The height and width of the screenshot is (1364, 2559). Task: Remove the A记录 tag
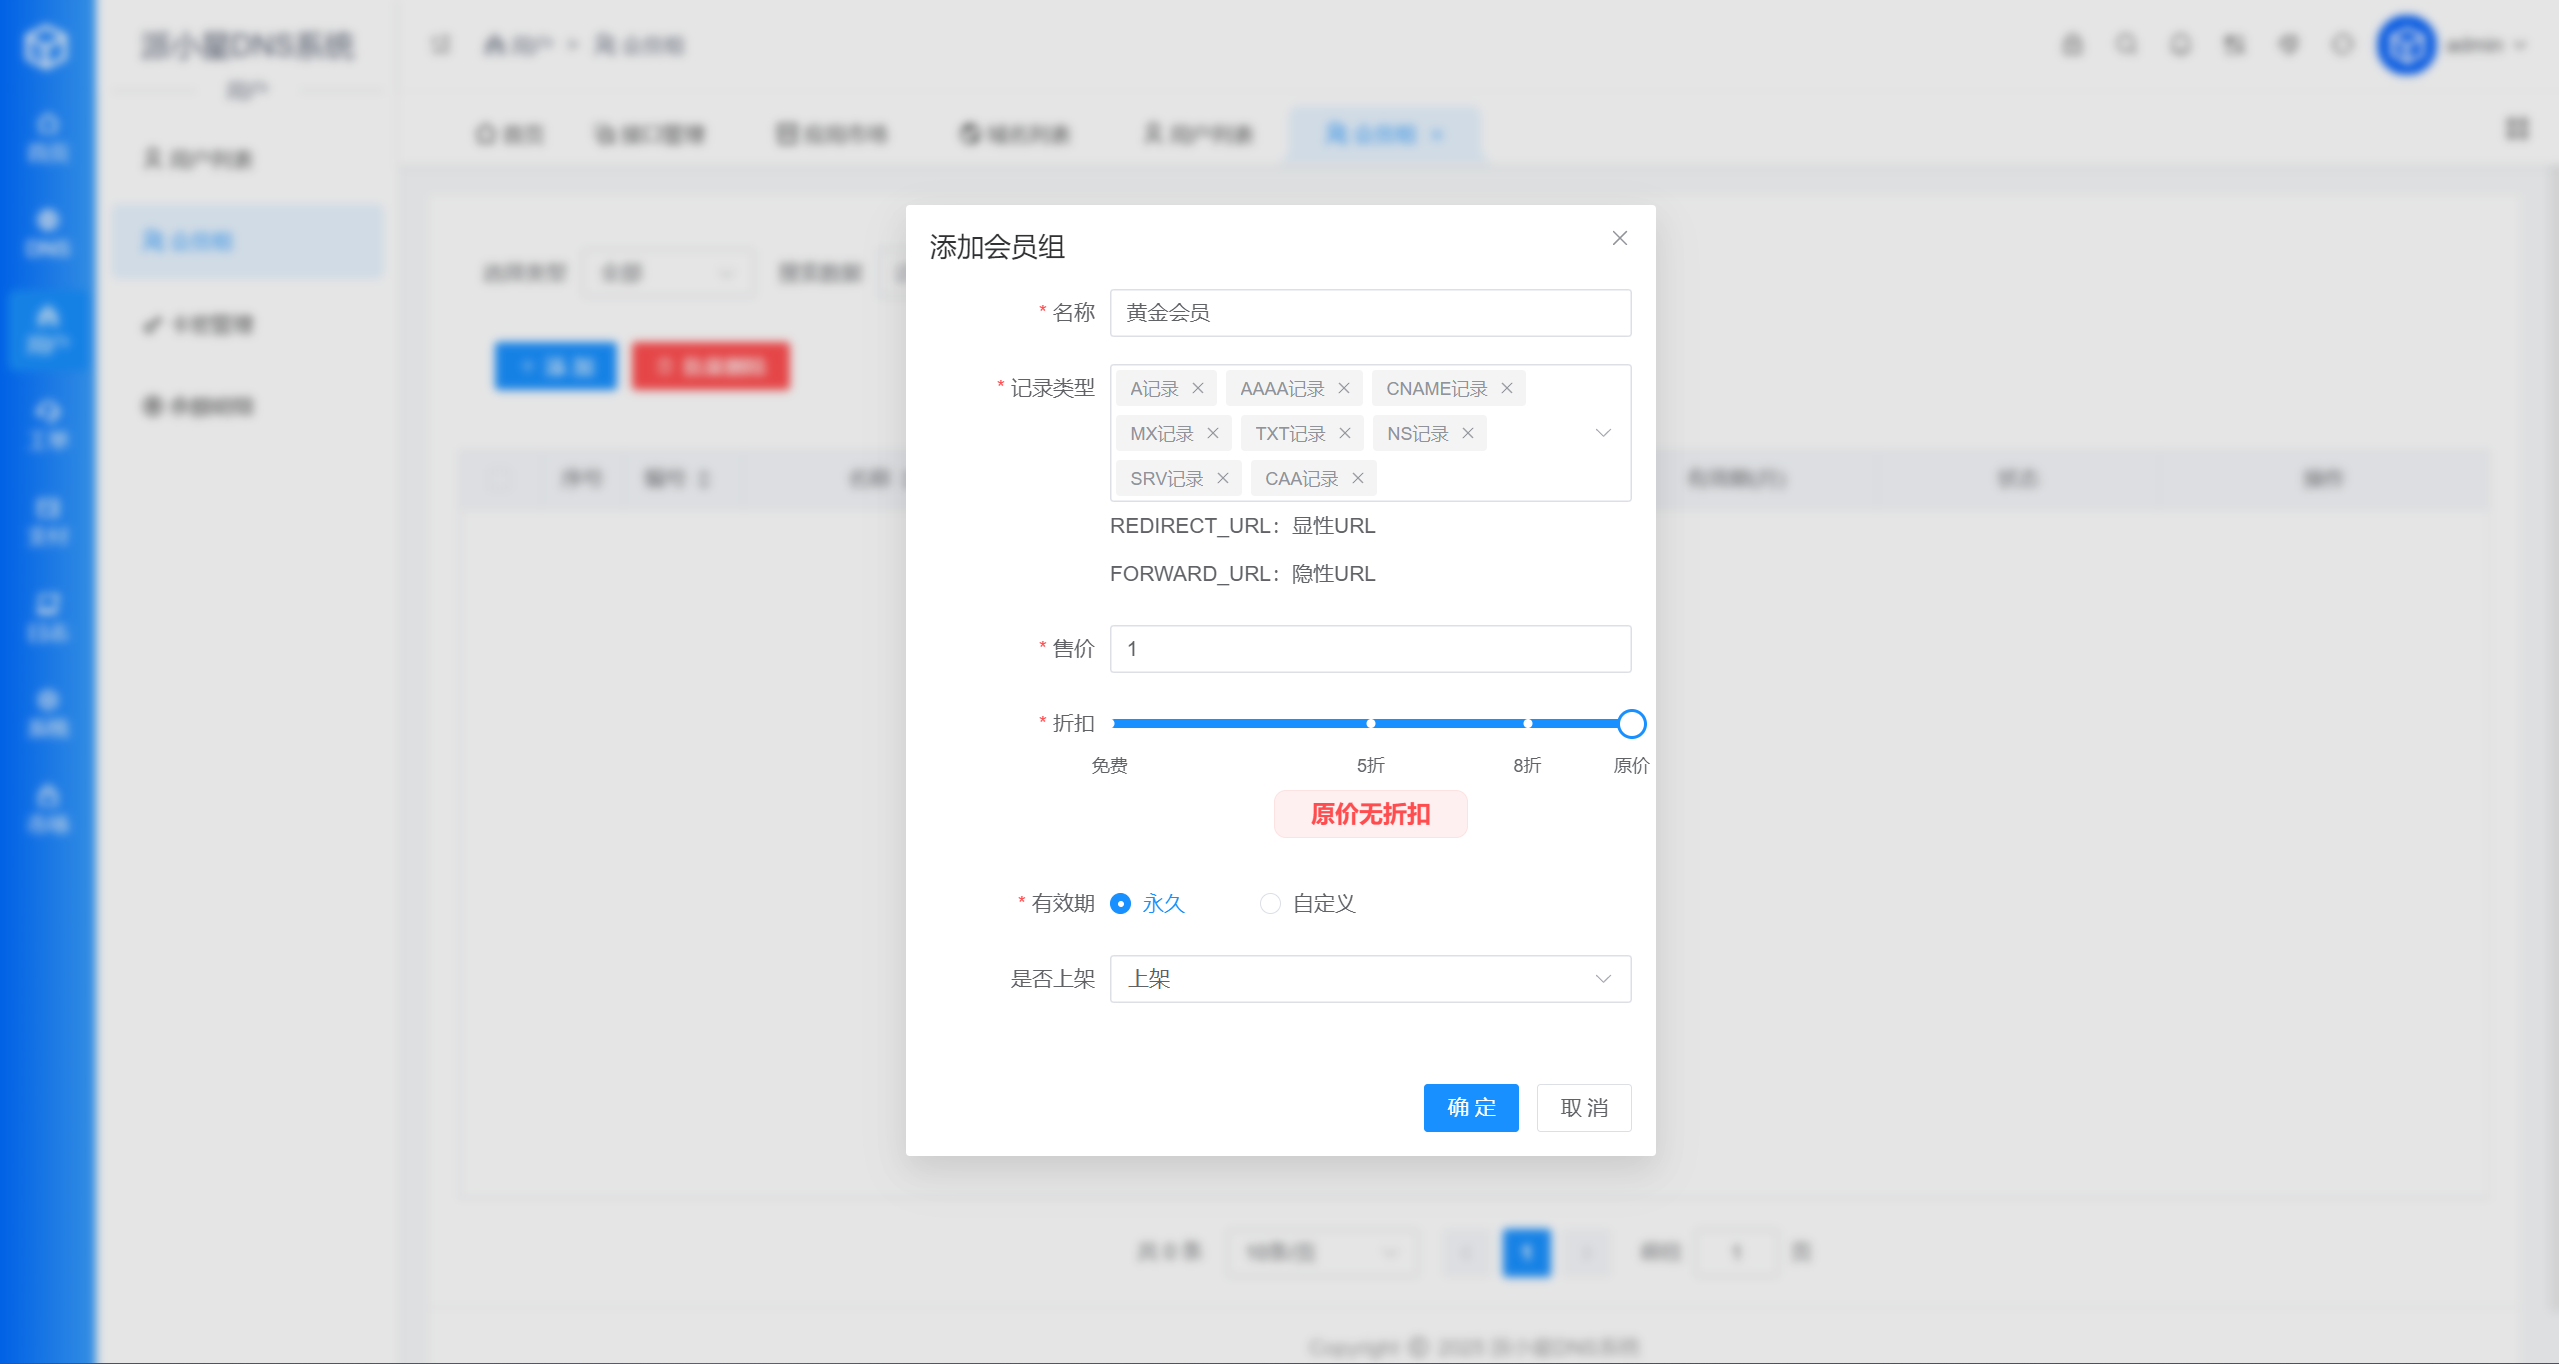point(1197,388)
